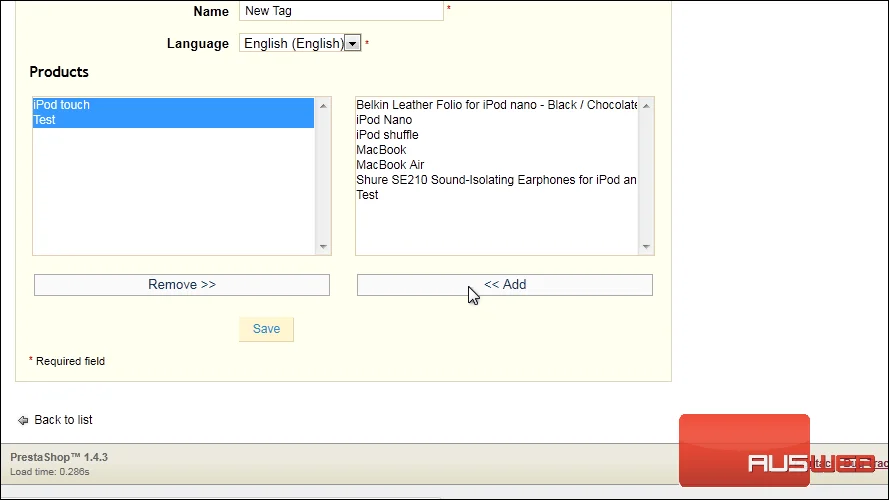Go Back to list link
This screenshot has width=889, height=500.
click(x=63, y=420)
